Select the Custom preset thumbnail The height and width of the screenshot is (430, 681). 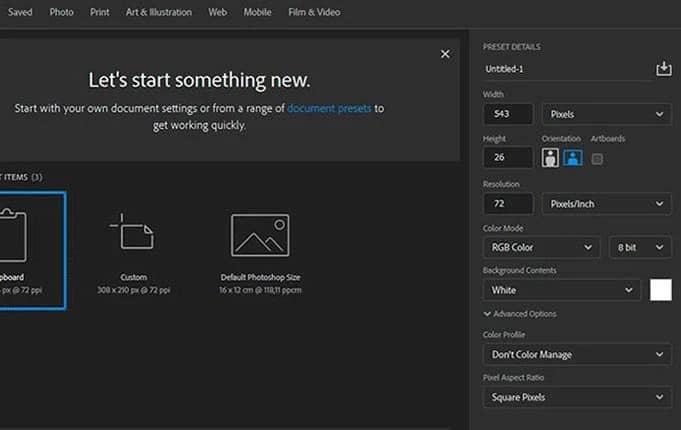point(134,253)
